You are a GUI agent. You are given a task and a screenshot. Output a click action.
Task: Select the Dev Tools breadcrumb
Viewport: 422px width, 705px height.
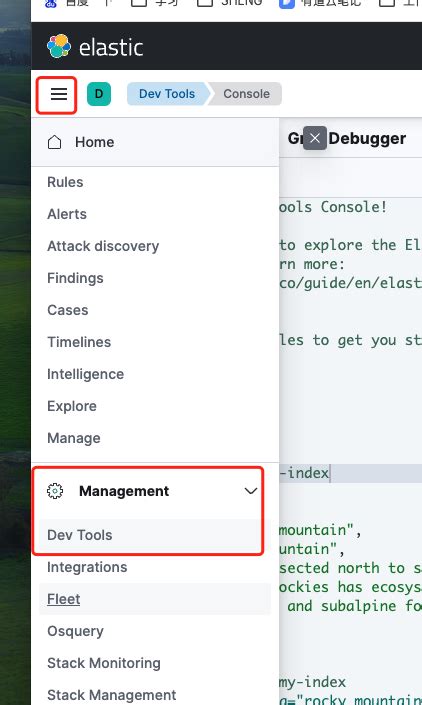coord(167,94)
